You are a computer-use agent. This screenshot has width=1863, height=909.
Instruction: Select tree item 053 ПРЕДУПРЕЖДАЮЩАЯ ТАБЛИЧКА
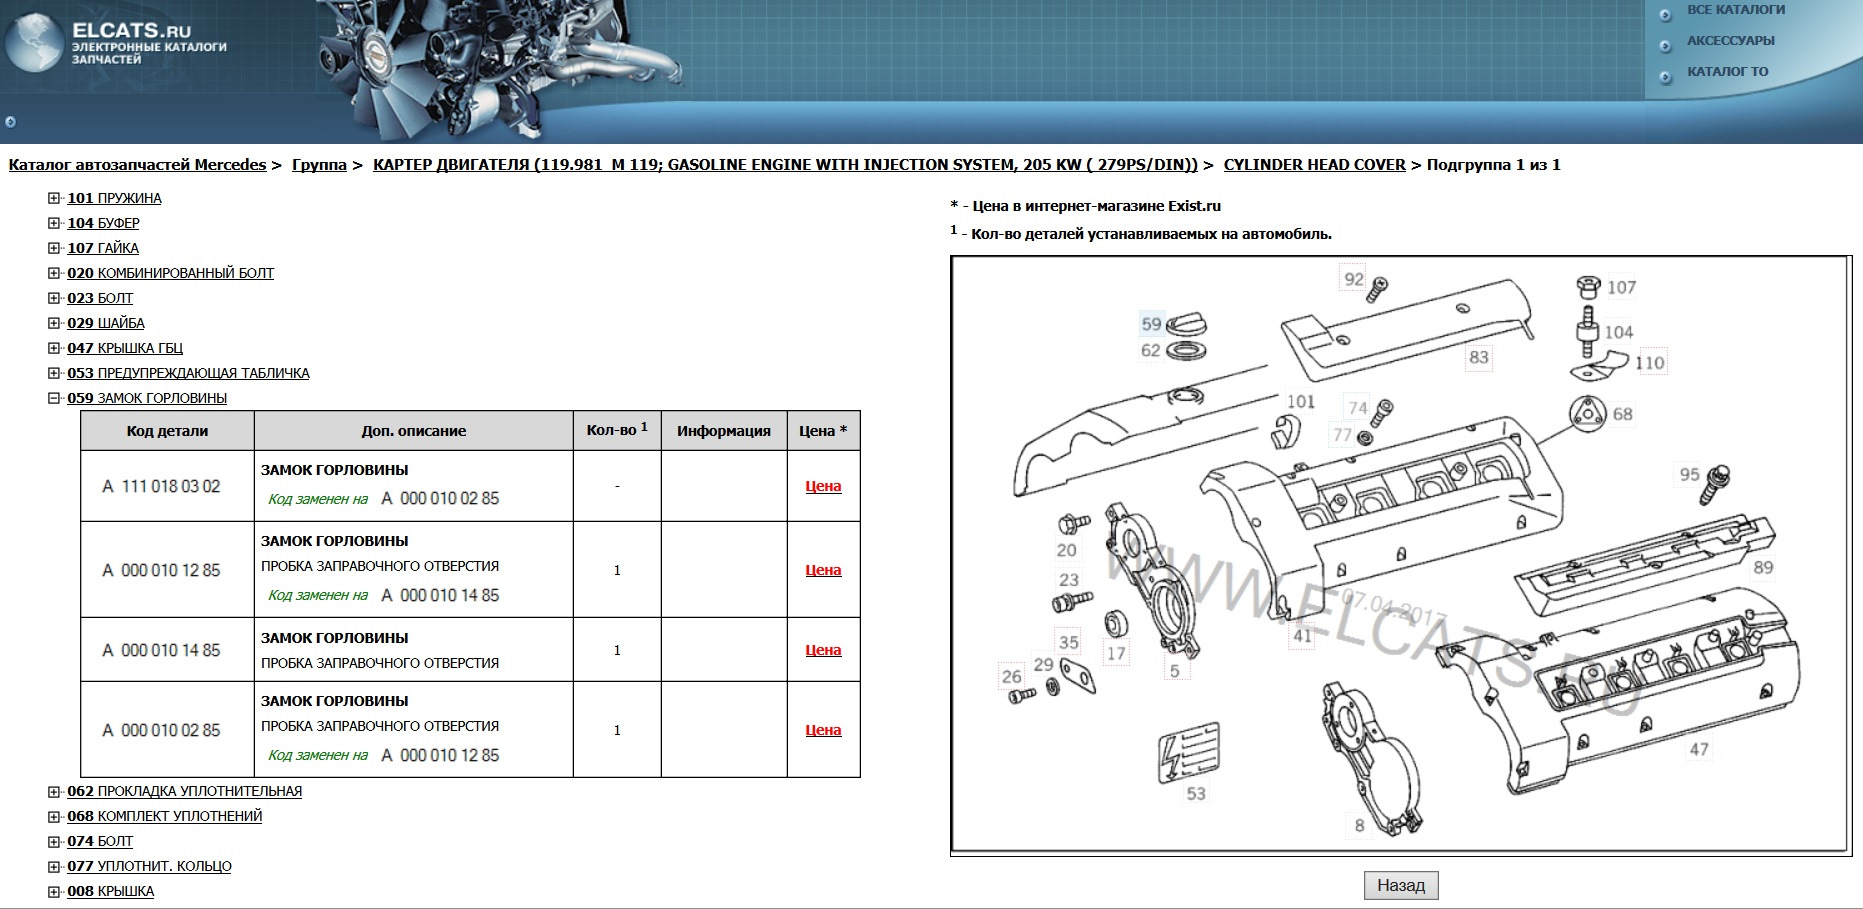click(x=202, y=372)
